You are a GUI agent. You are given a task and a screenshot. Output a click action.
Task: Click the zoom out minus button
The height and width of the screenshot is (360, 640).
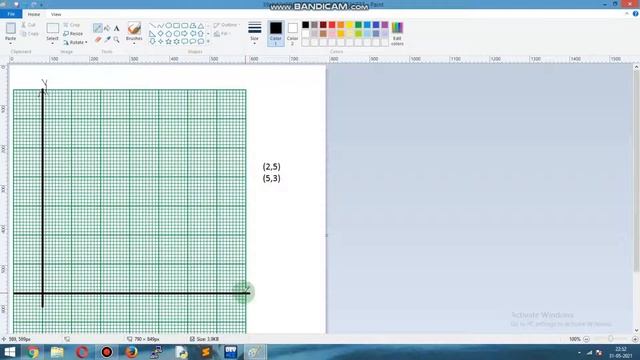(x=587, y=339)
